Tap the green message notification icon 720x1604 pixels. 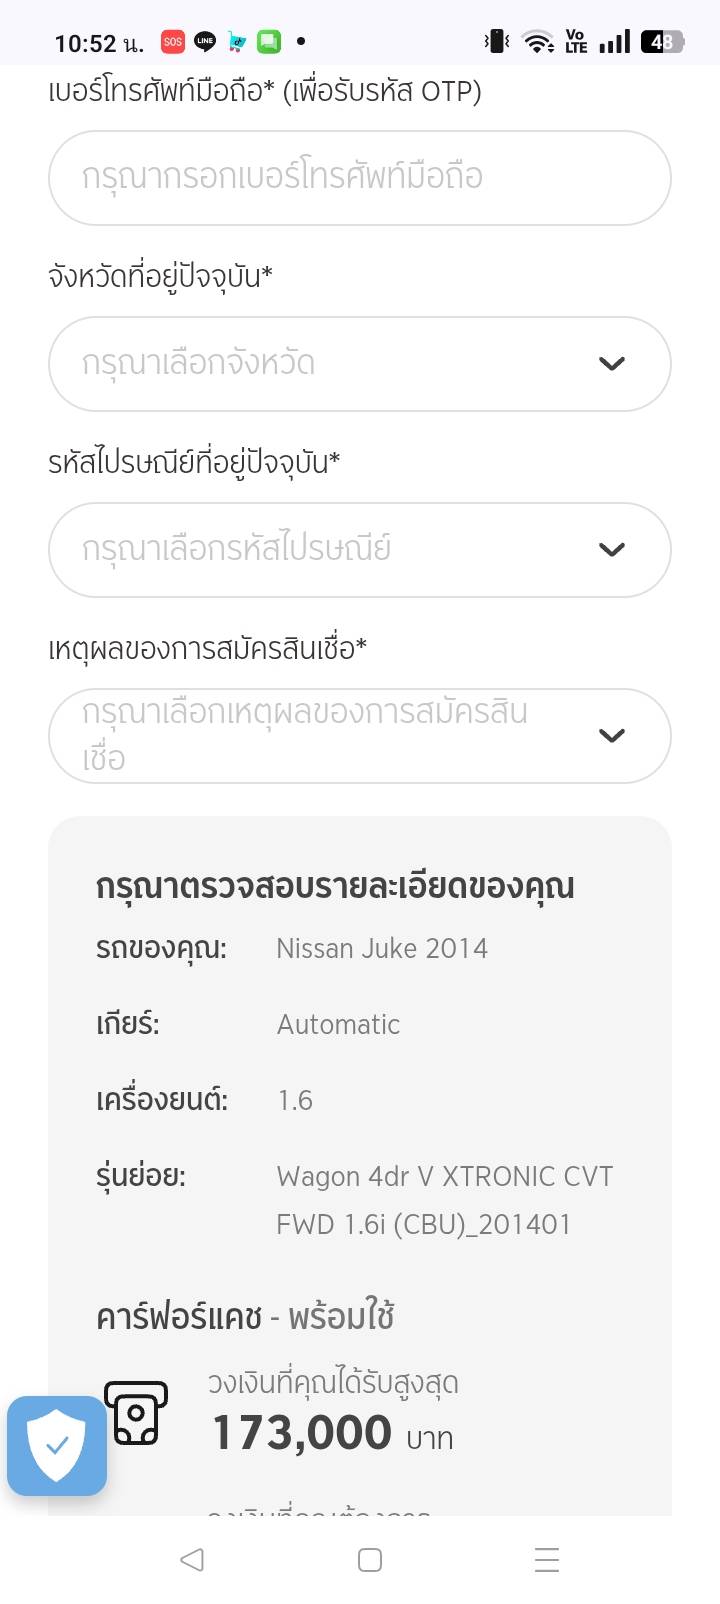[x=269, y=42]
